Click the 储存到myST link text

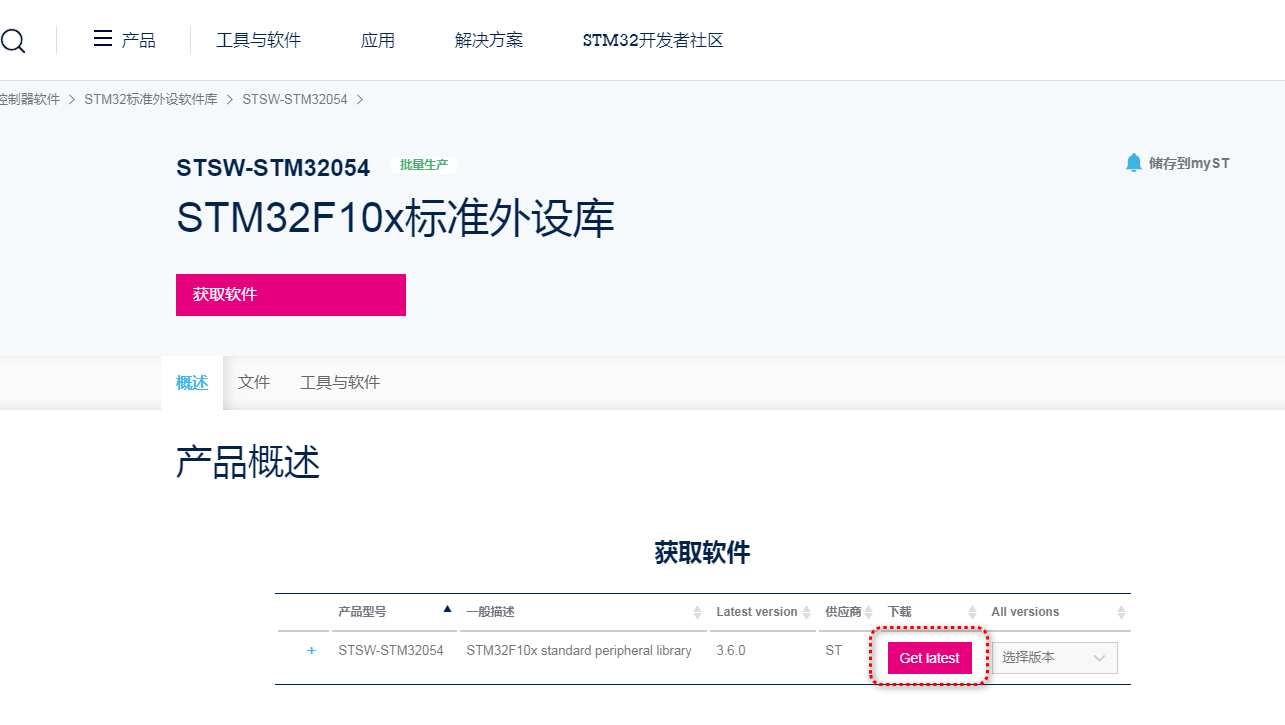click(1189, 163)
